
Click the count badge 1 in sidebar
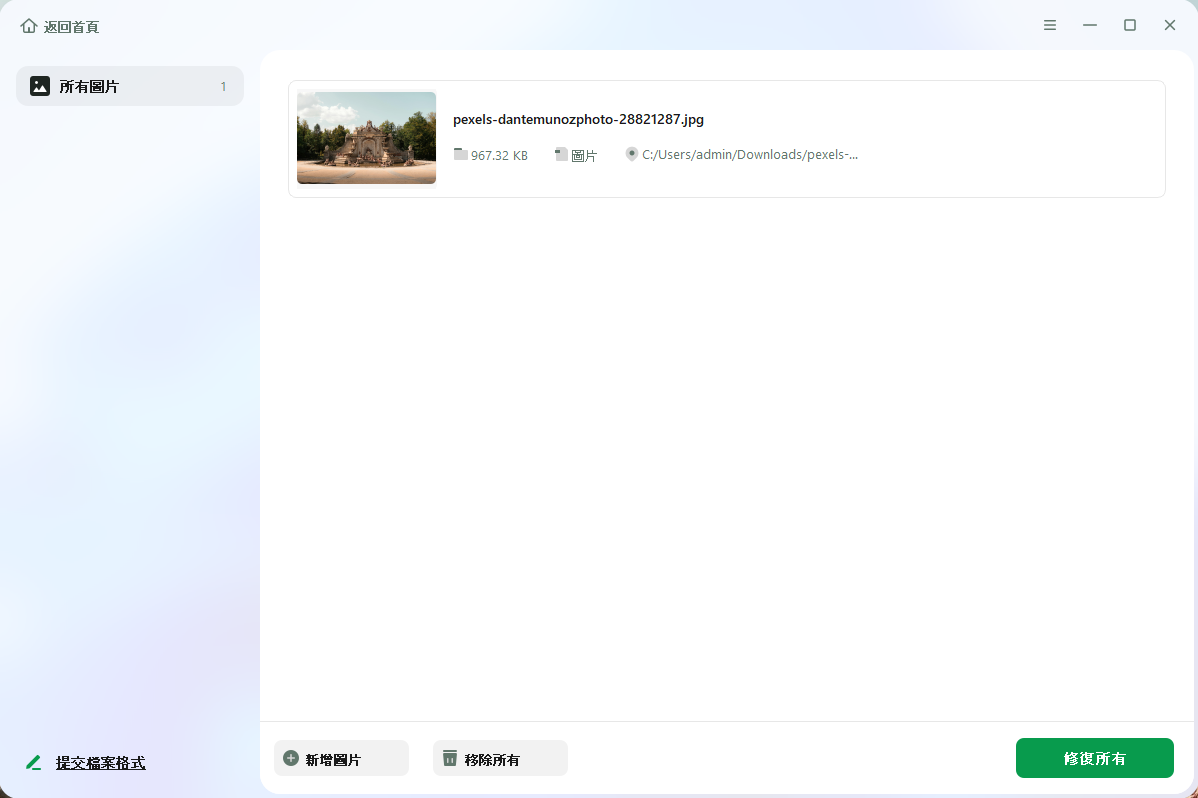pyautogui.click(x=223, y=87)
